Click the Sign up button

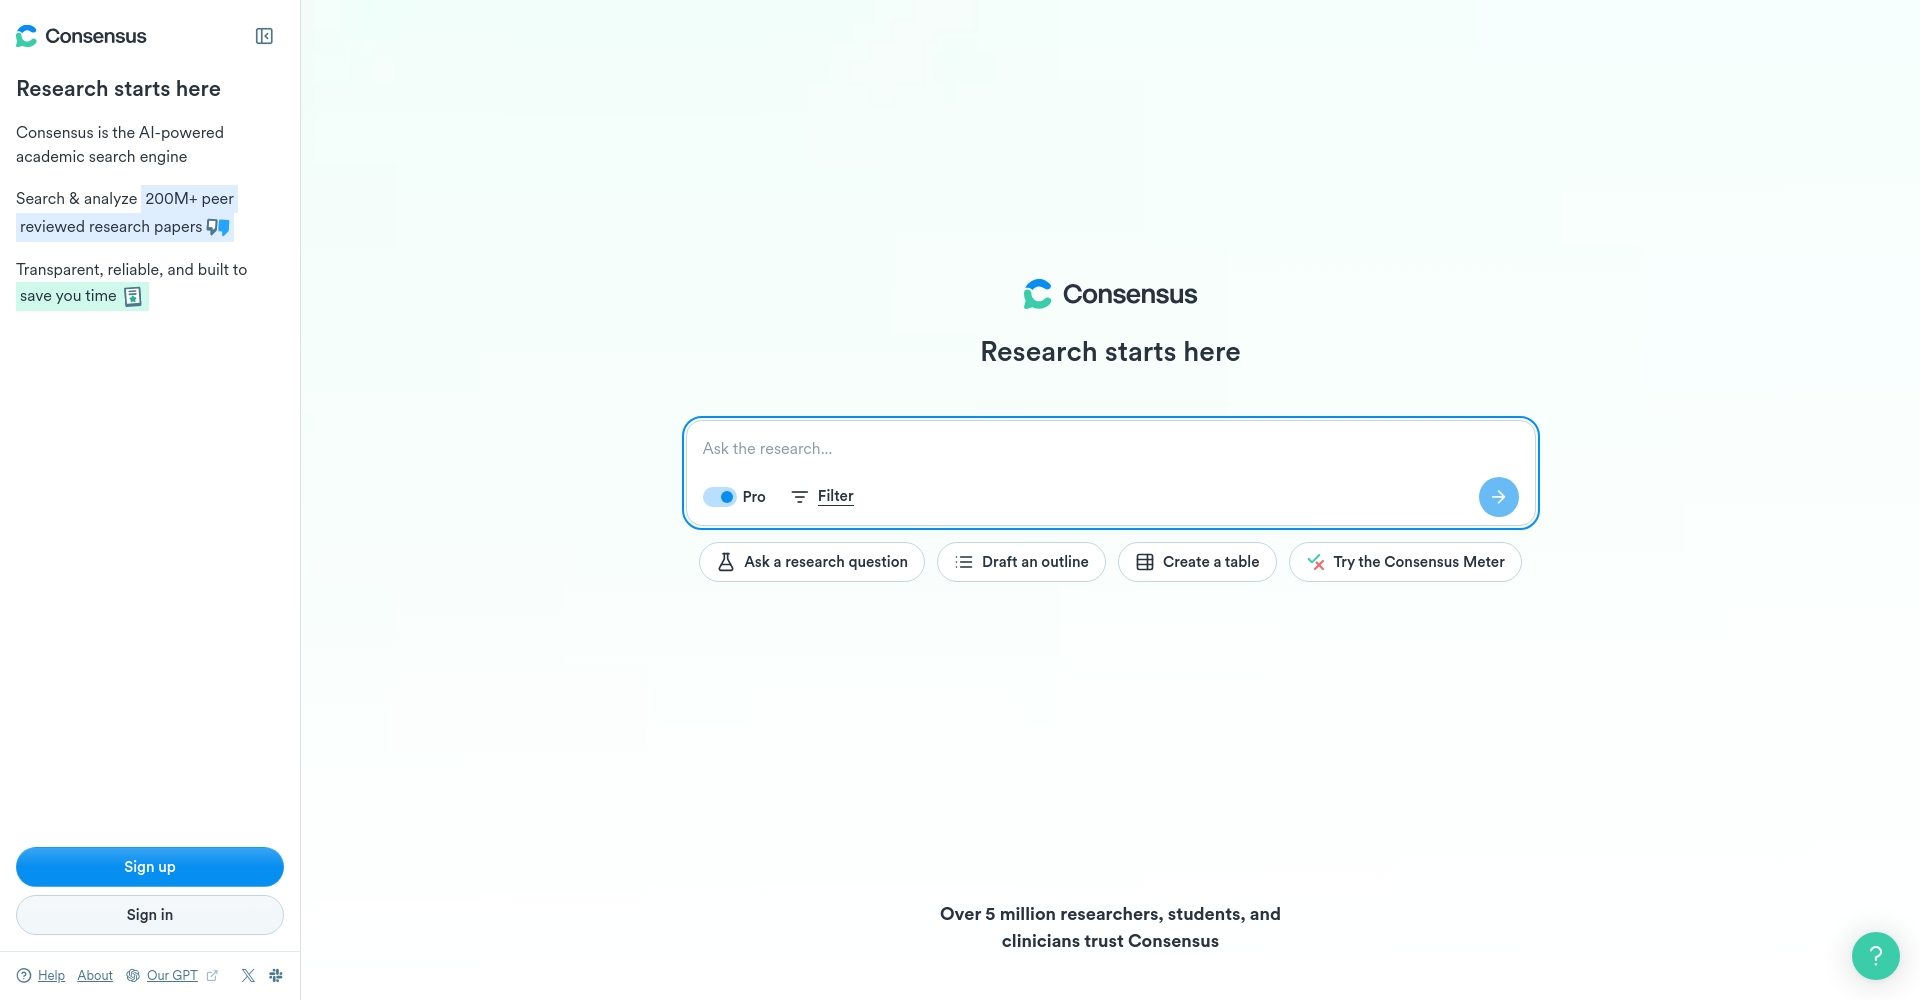(150, 867)
